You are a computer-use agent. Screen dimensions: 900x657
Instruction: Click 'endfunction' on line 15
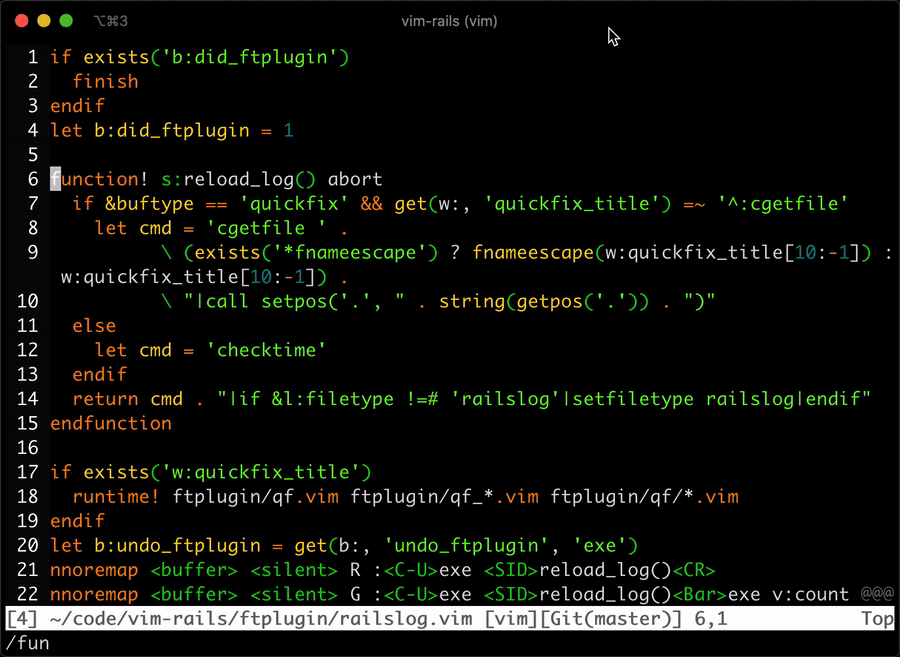[111, 423]
